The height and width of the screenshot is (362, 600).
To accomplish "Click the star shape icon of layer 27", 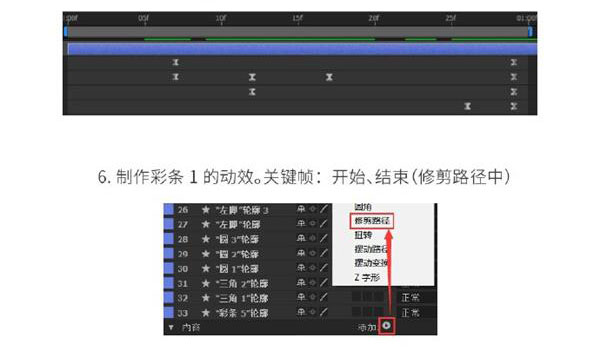I will pyautogui.click(x=206, y=224).
